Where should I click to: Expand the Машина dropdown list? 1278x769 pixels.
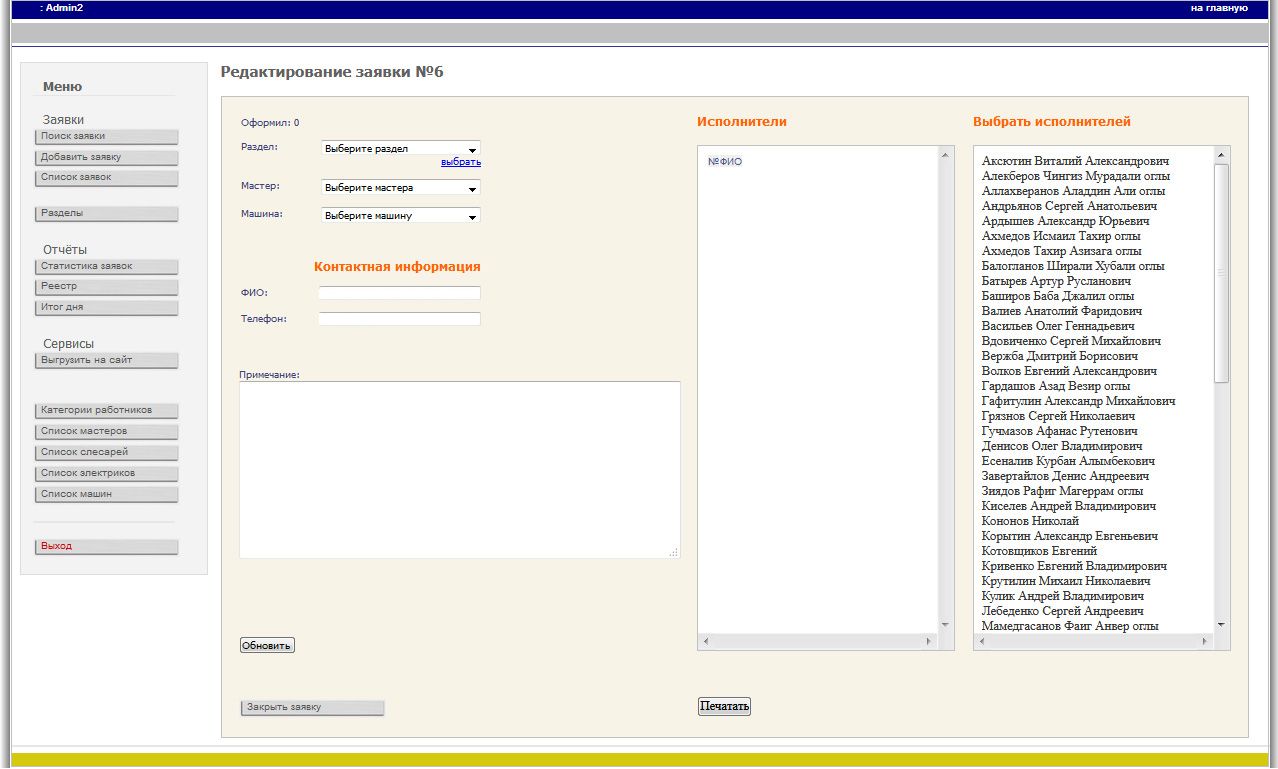[x=400, y=215]
